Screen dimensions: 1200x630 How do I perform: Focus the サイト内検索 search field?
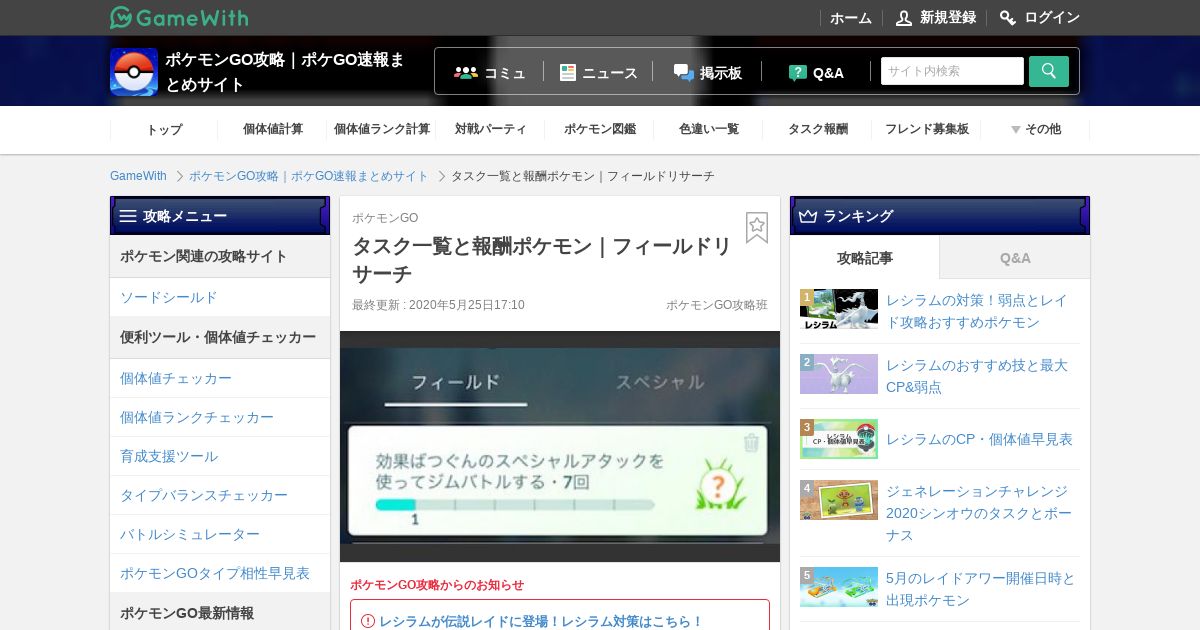tap(952, 71)
